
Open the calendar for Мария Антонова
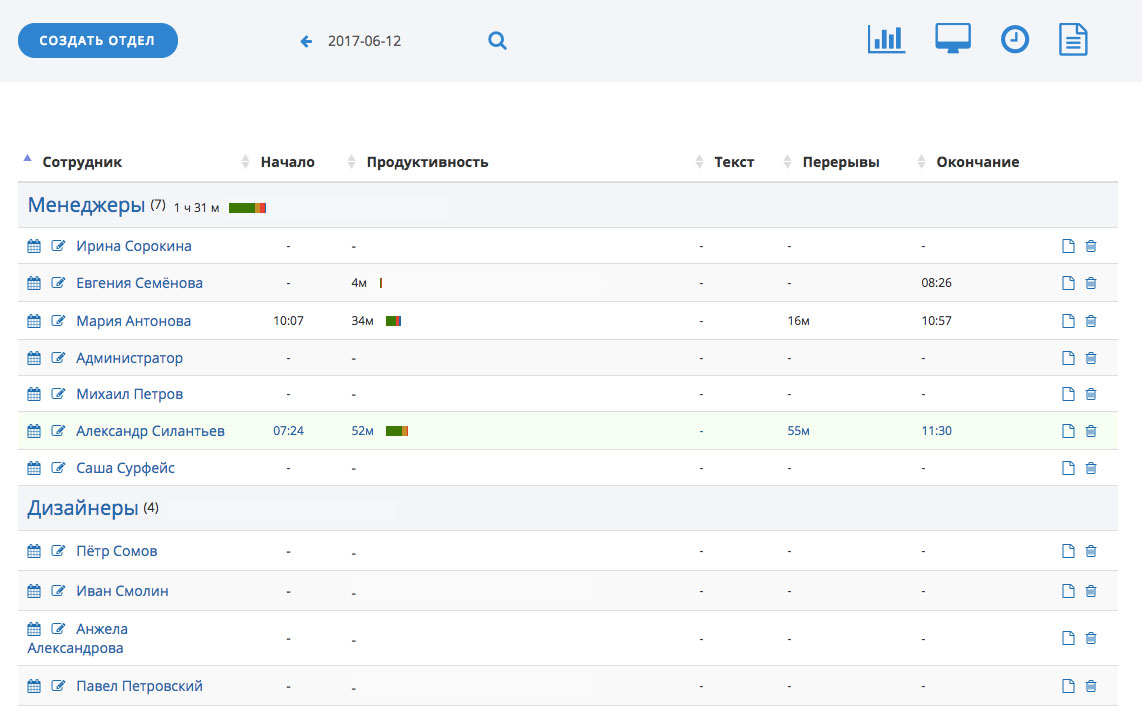pyautogui.click(x=33, y=320)
